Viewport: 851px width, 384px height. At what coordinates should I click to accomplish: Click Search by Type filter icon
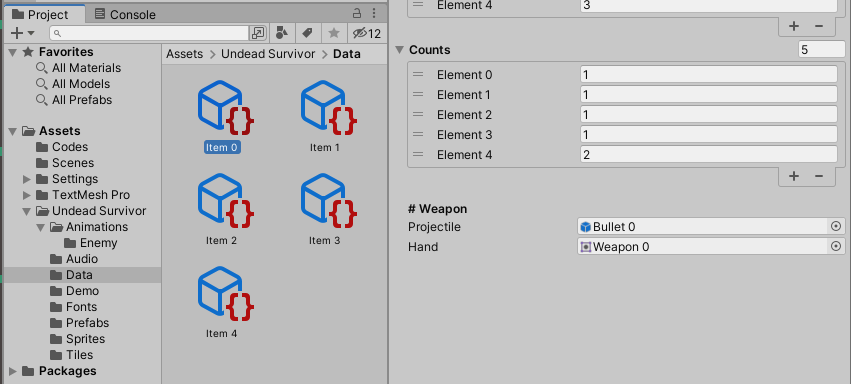[282, 33]
